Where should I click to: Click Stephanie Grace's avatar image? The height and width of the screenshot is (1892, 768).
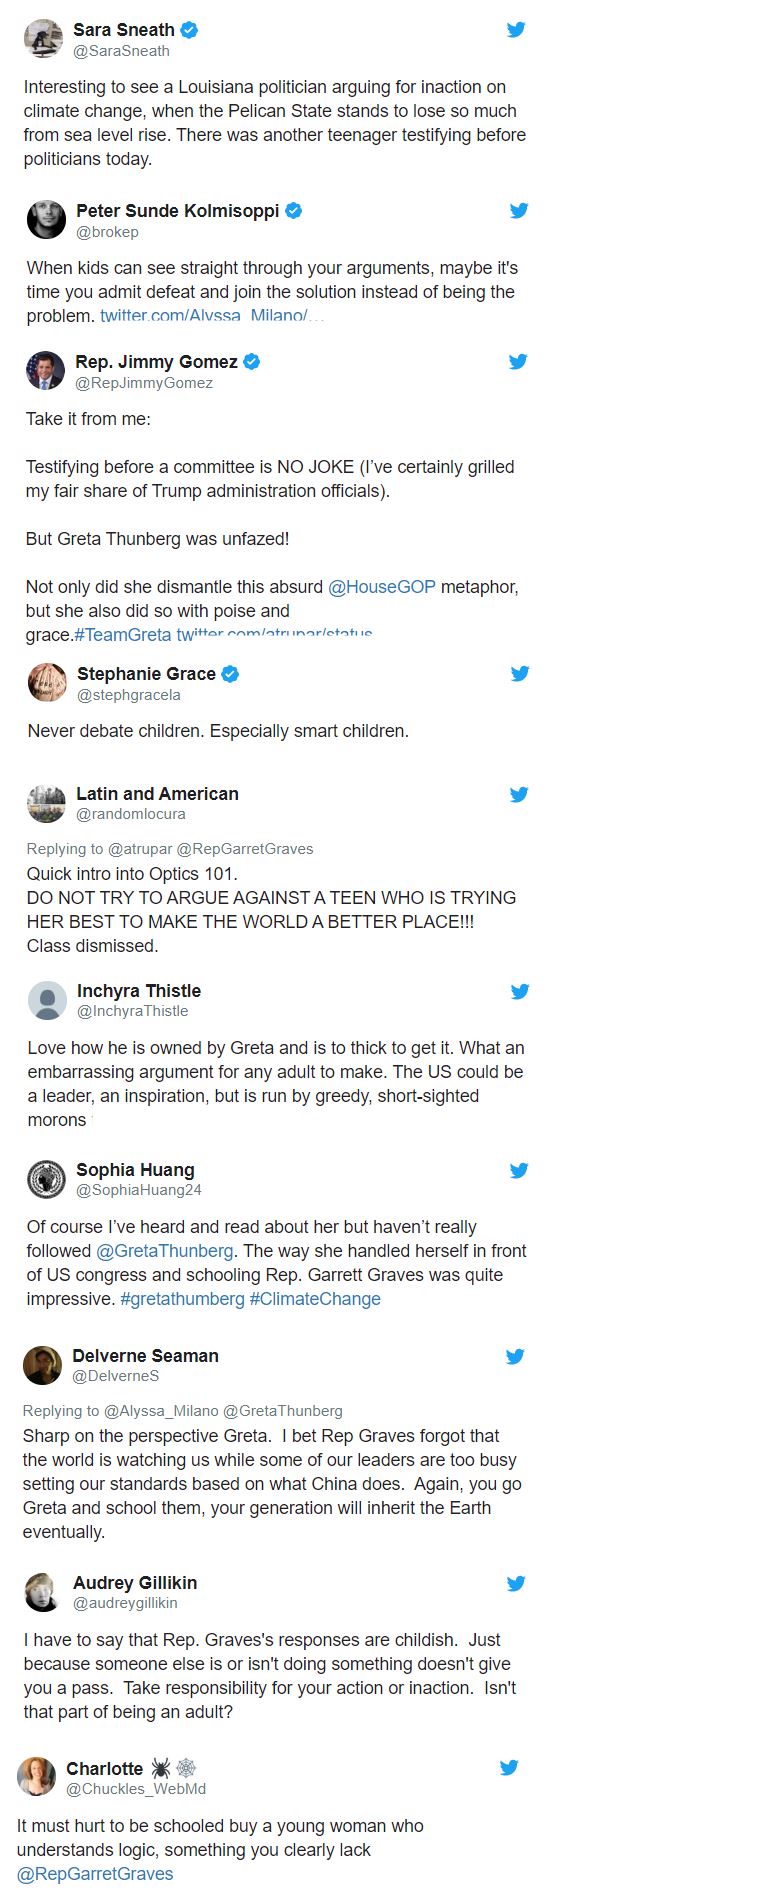point(47,683)
